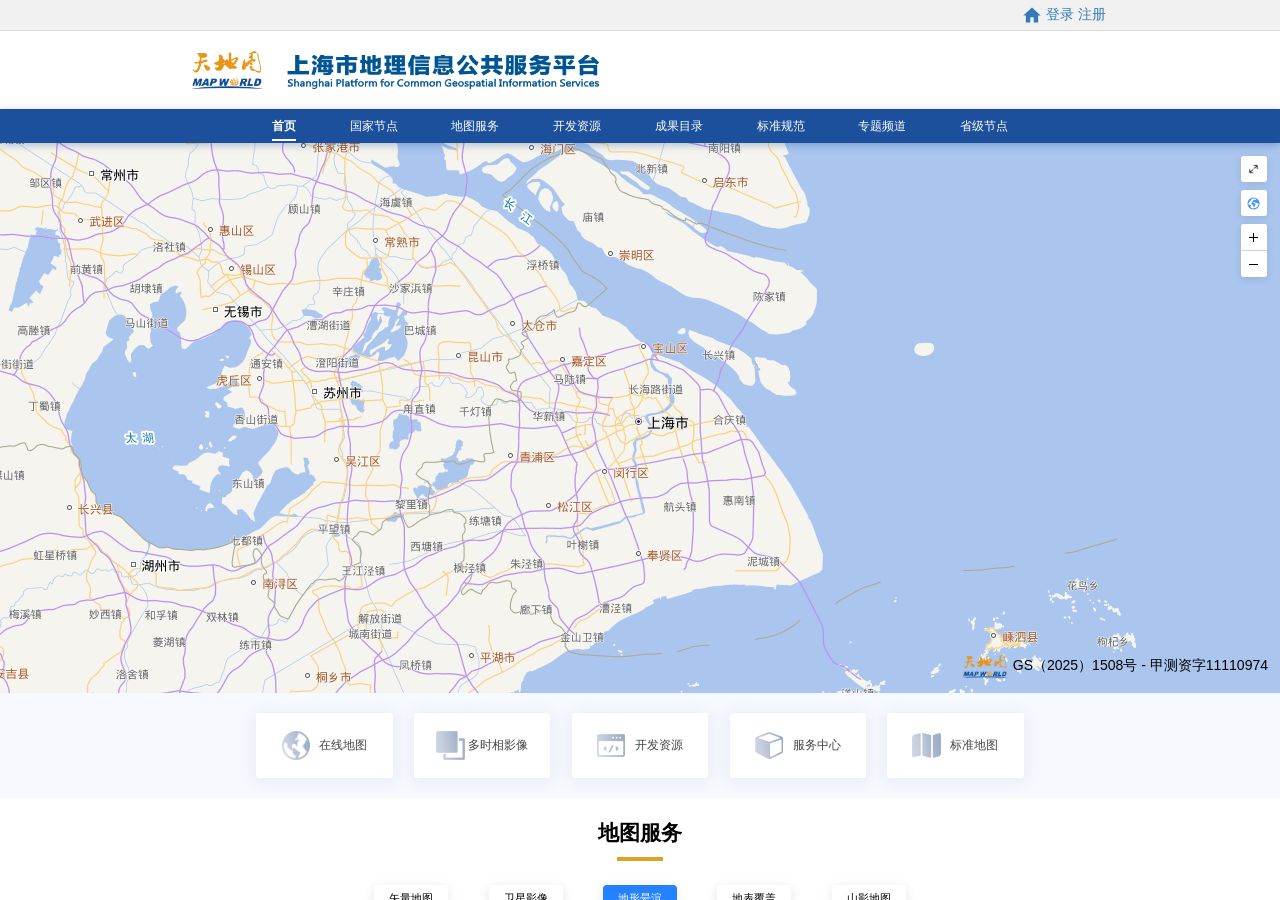Click 虎丘区 label on the map
The height and width of the screenshot is (900, 1280).
(234, 381)
